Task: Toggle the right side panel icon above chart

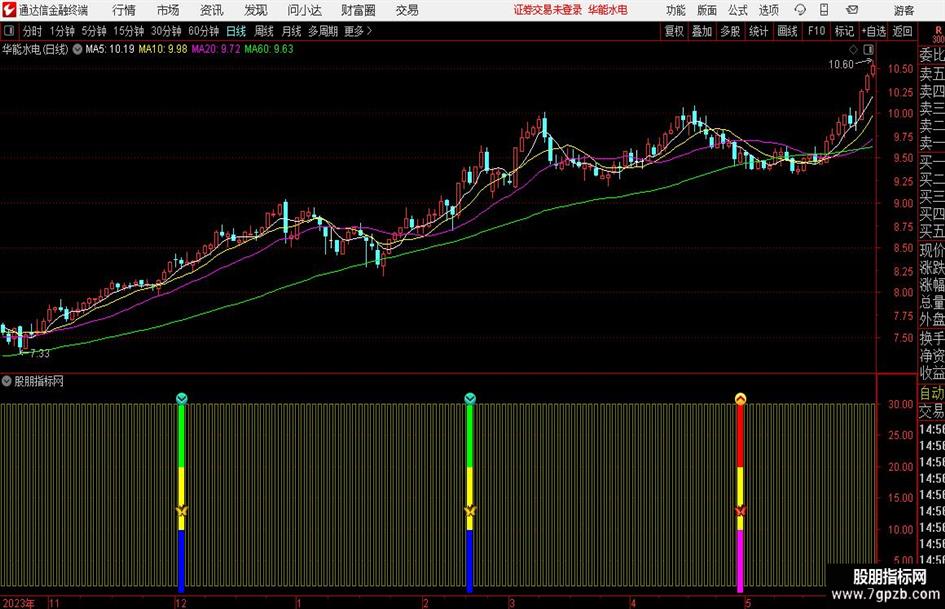Action: tap(868, 49)
